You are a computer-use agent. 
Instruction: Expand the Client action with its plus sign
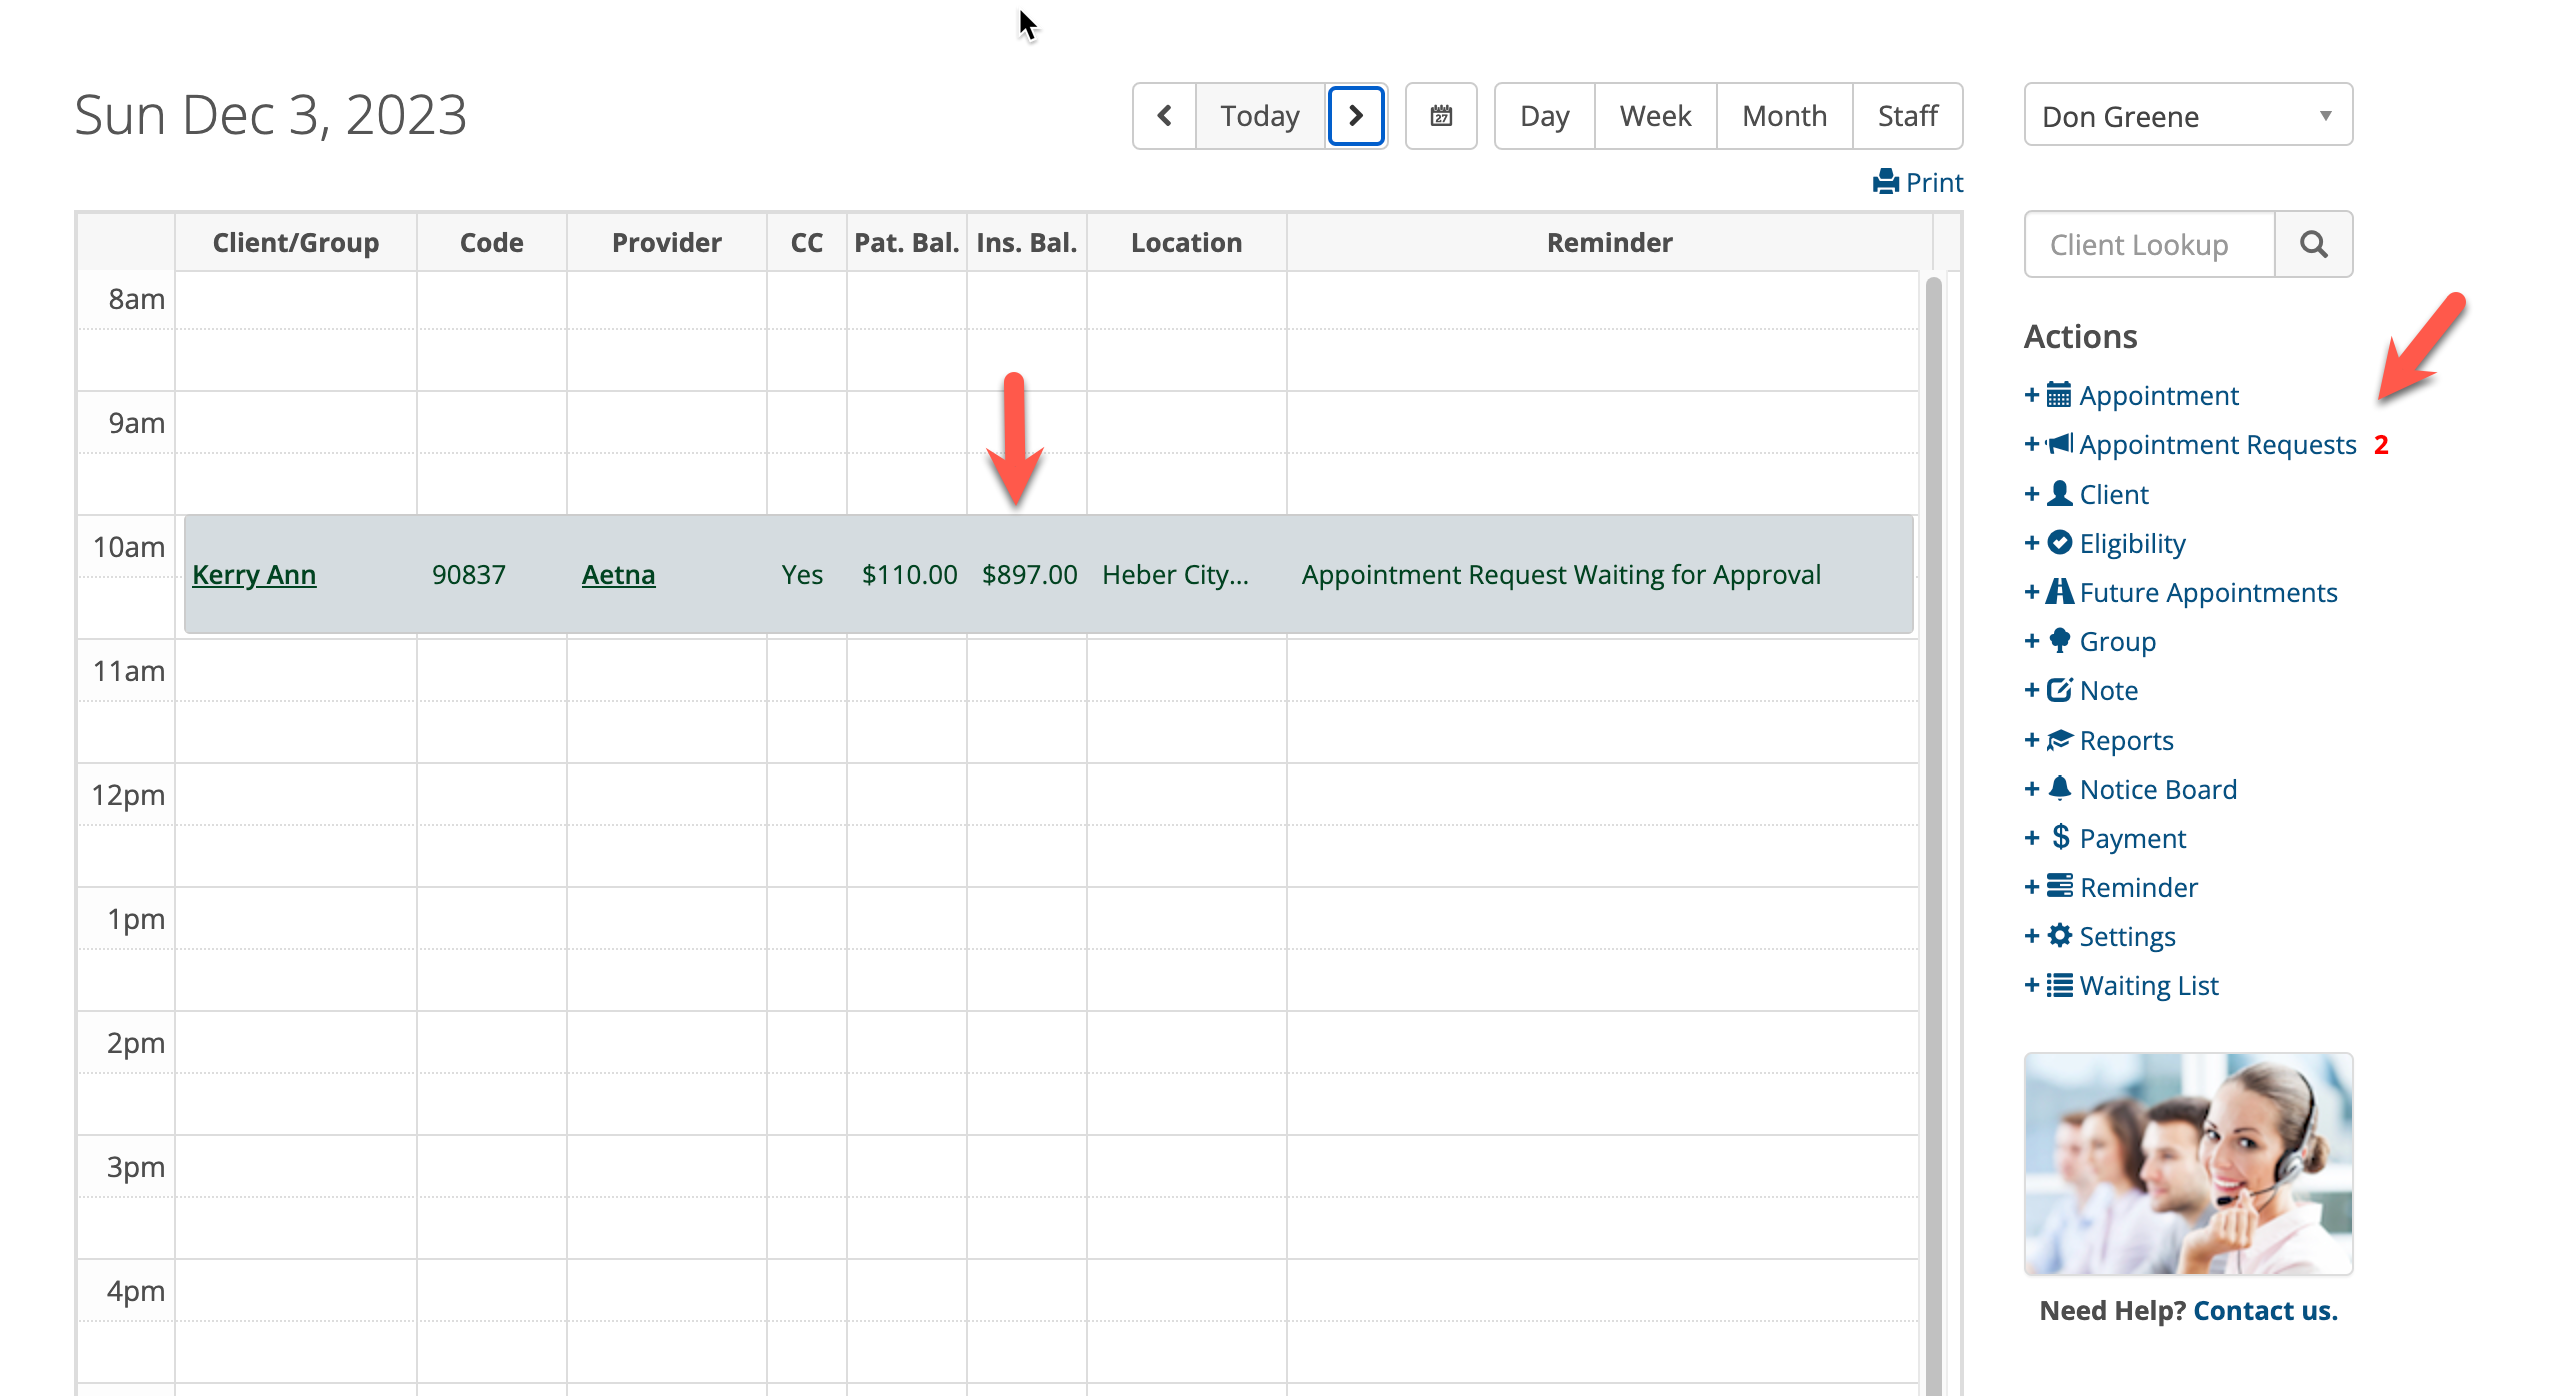(x=2033, y=493)
